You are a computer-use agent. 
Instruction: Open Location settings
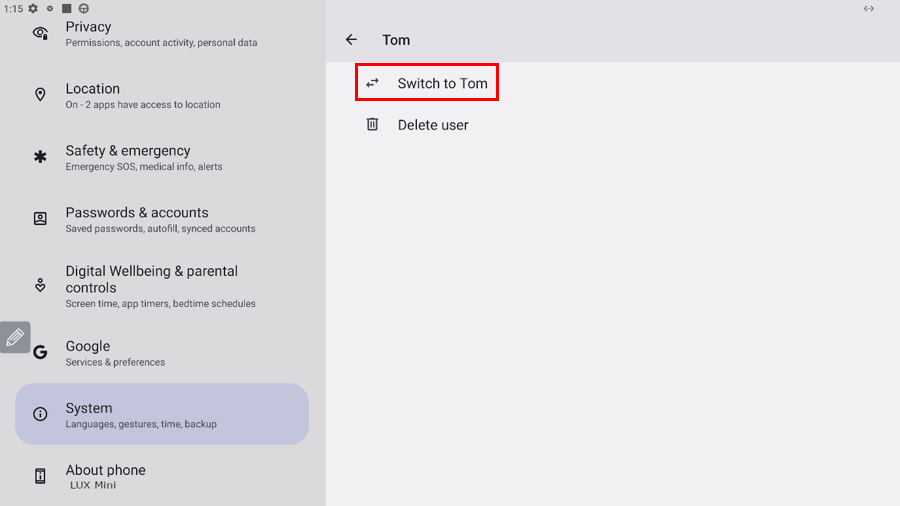click(x=143, y=96)
